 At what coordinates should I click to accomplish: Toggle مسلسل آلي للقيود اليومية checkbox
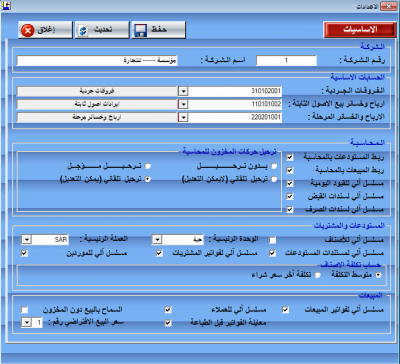tap(290, 183)
